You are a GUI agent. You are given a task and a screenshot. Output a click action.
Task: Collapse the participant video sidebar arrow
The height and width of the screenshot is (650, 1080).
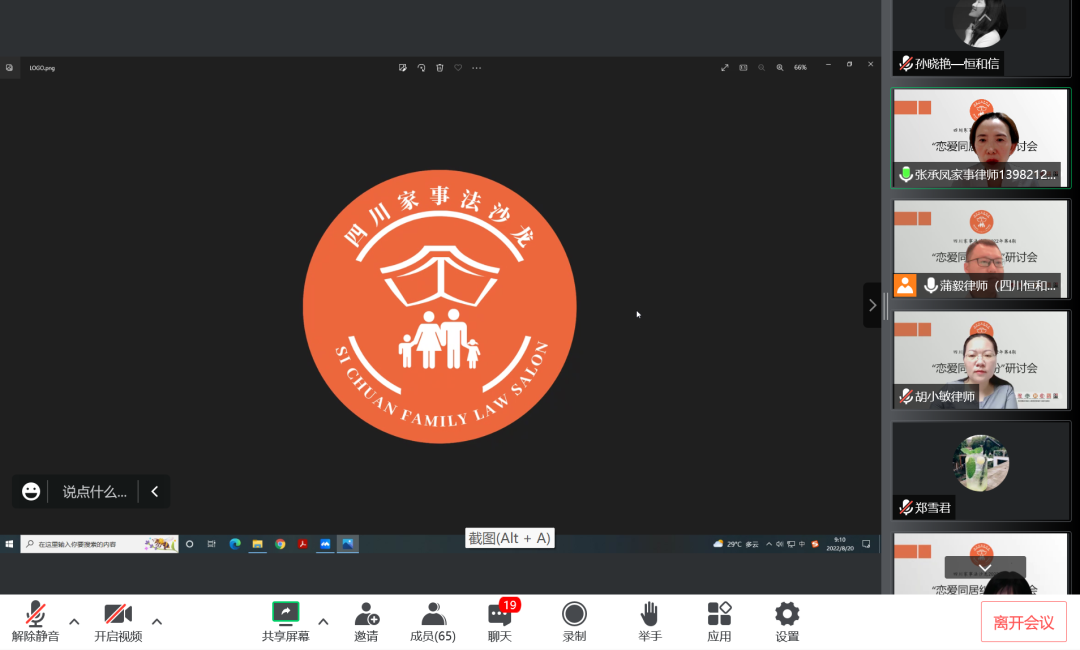click(x=872, y=305)
